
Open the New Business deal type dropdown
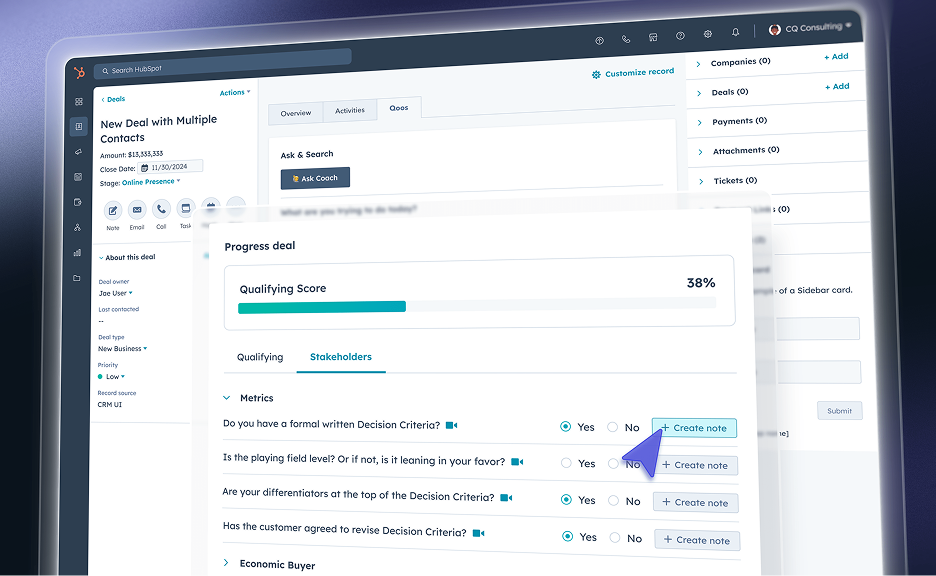(122, 349)
